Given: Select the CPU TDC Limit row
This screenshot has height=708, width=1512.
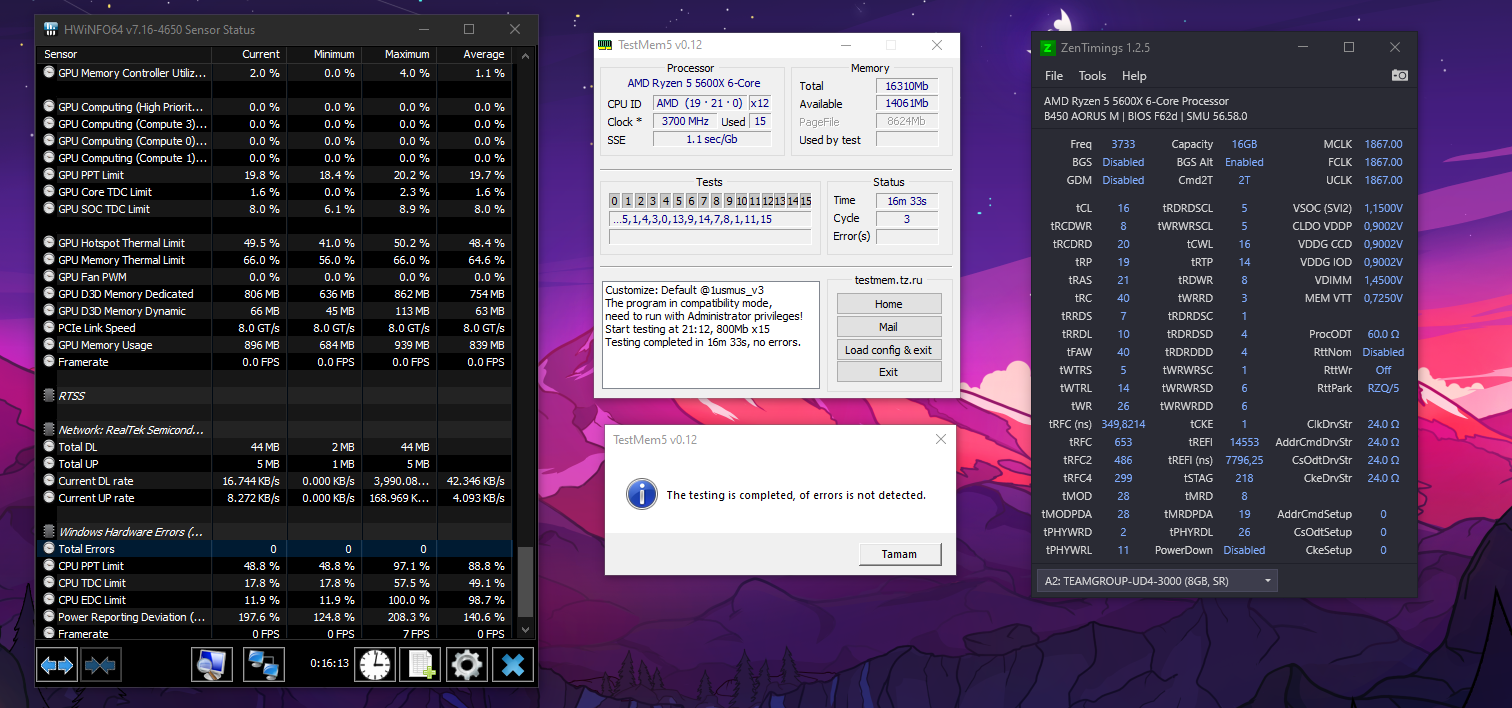Looking at the screenshot, I should 275,583.
